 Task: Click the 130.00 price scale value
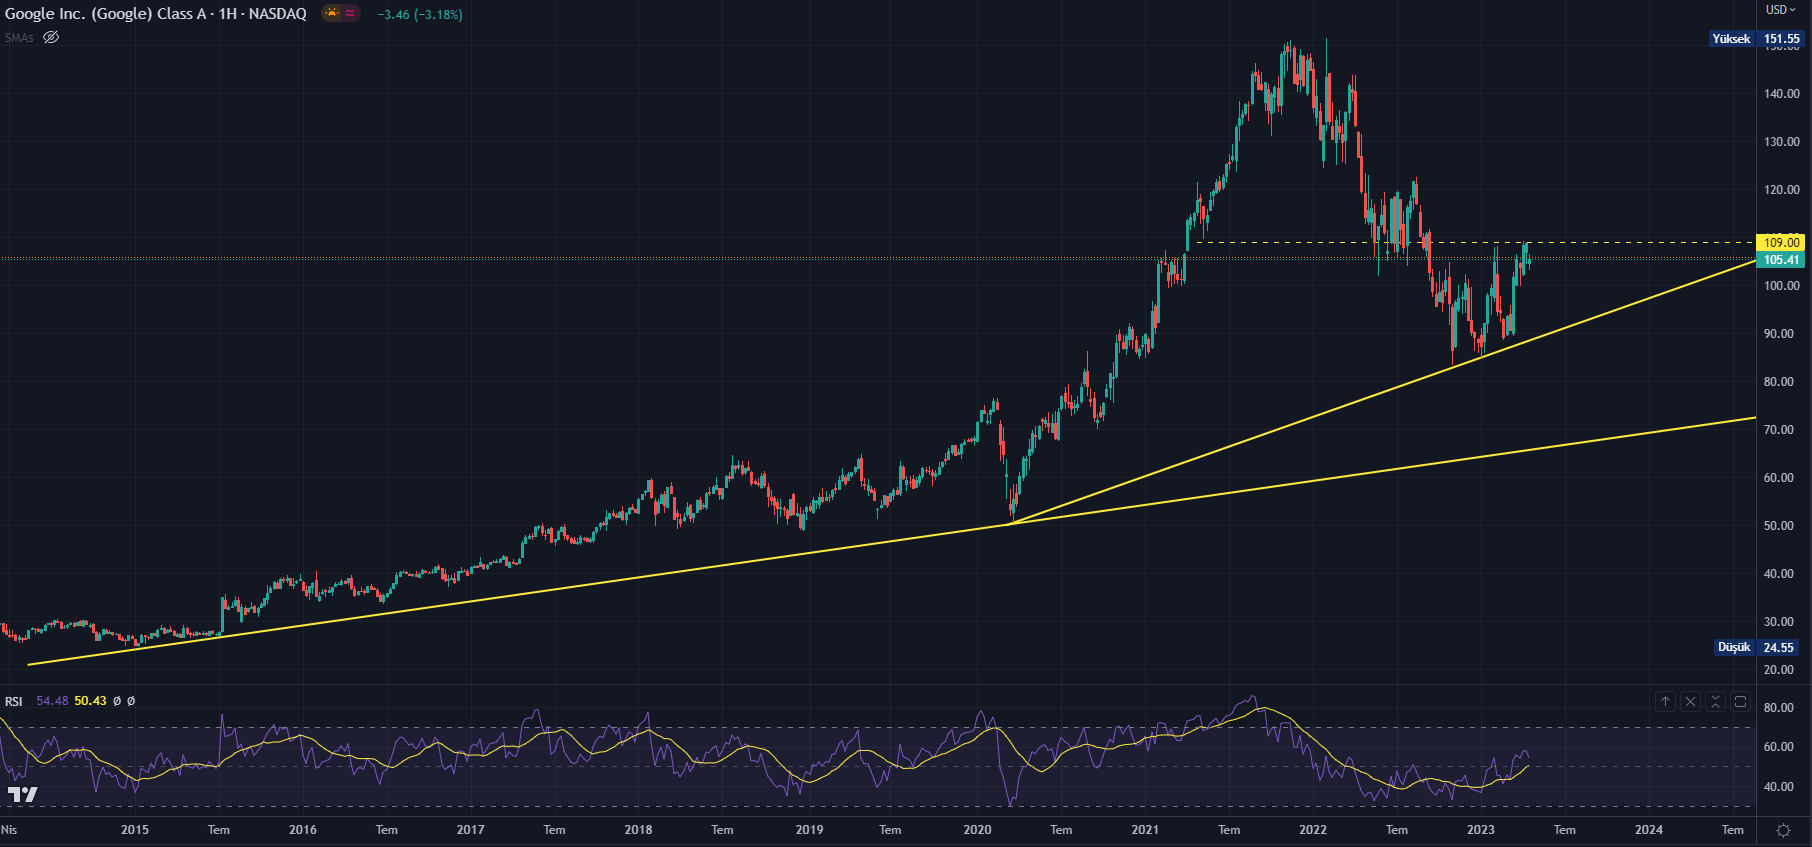point(1782,142)
